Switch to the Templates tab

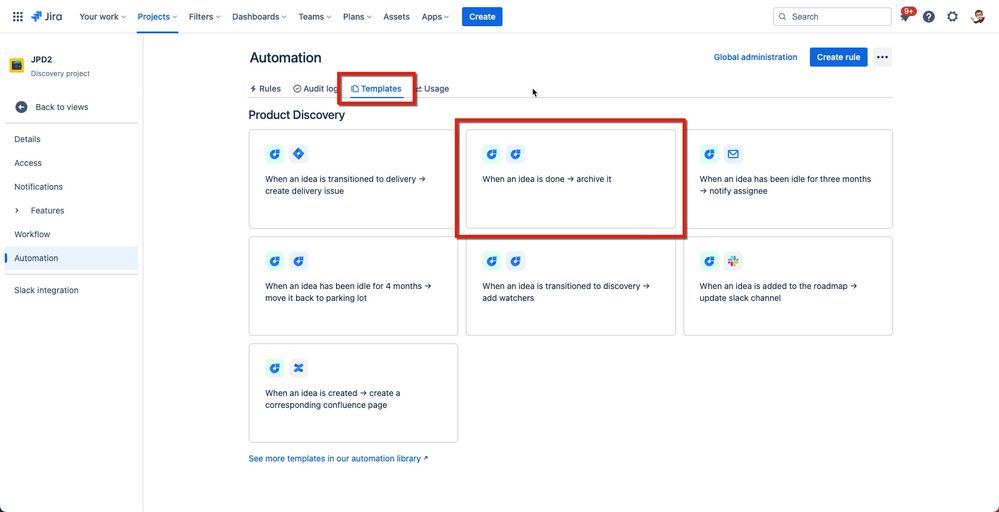click(x=377, y=89)
